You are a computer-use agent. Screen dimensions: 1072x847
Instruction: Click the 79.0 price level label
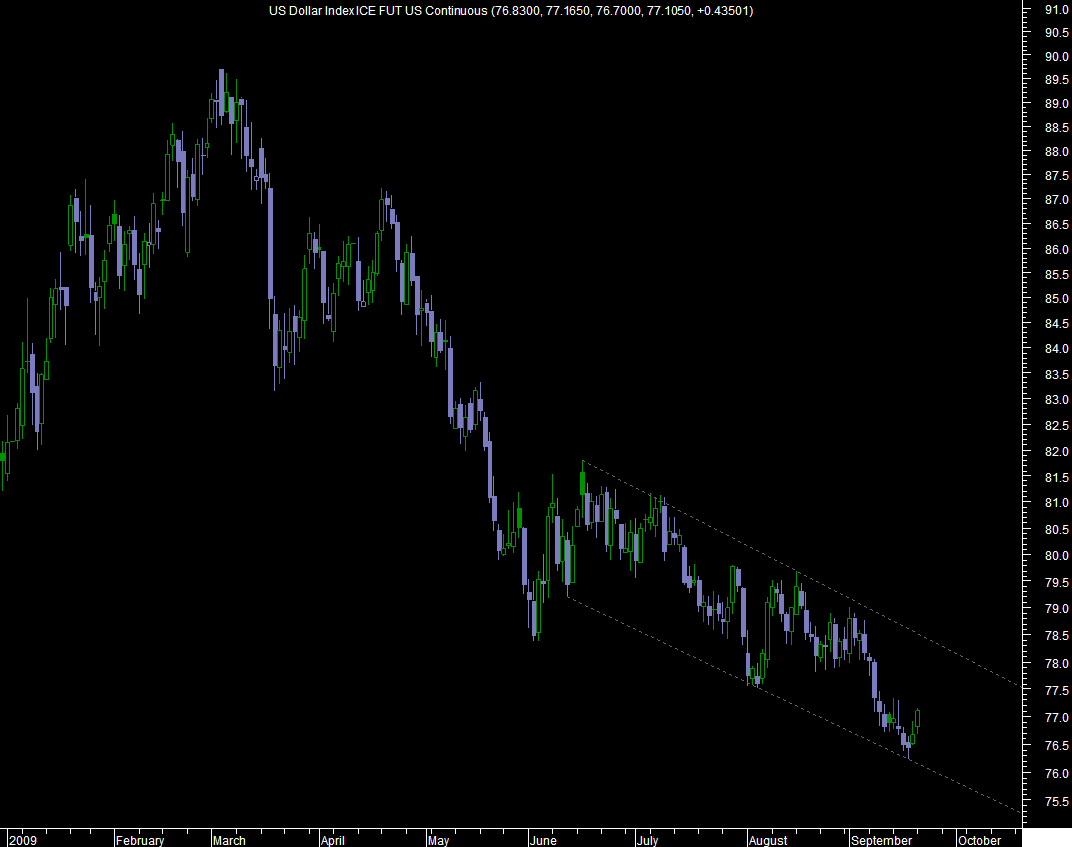point(1056,608)
